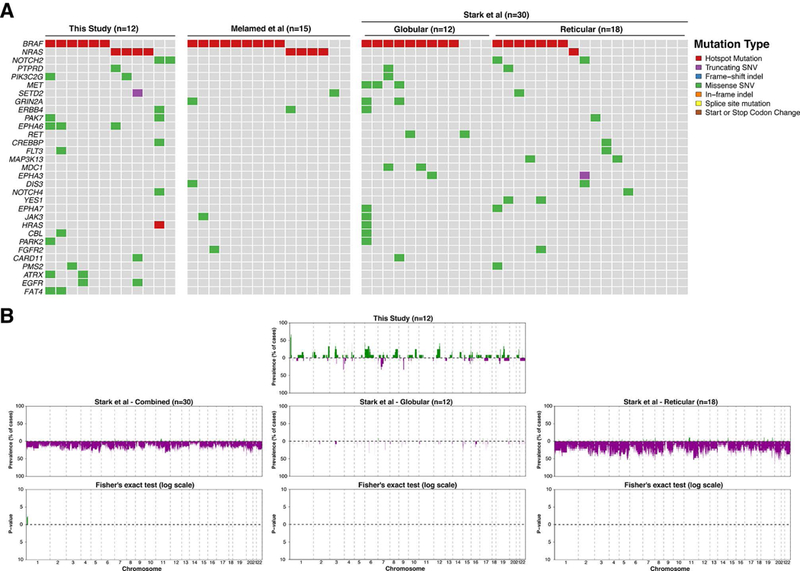This screenshot has height=571, width=800.
Task: Click the MDC1 gene row label
Action: (33, 167)
